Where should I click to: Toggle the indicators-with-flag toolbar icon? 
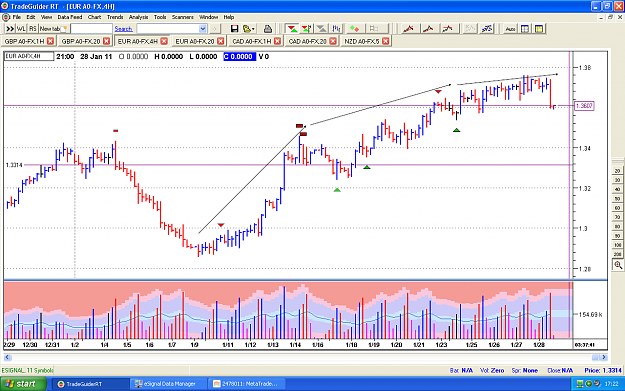[x=307, y=29]
